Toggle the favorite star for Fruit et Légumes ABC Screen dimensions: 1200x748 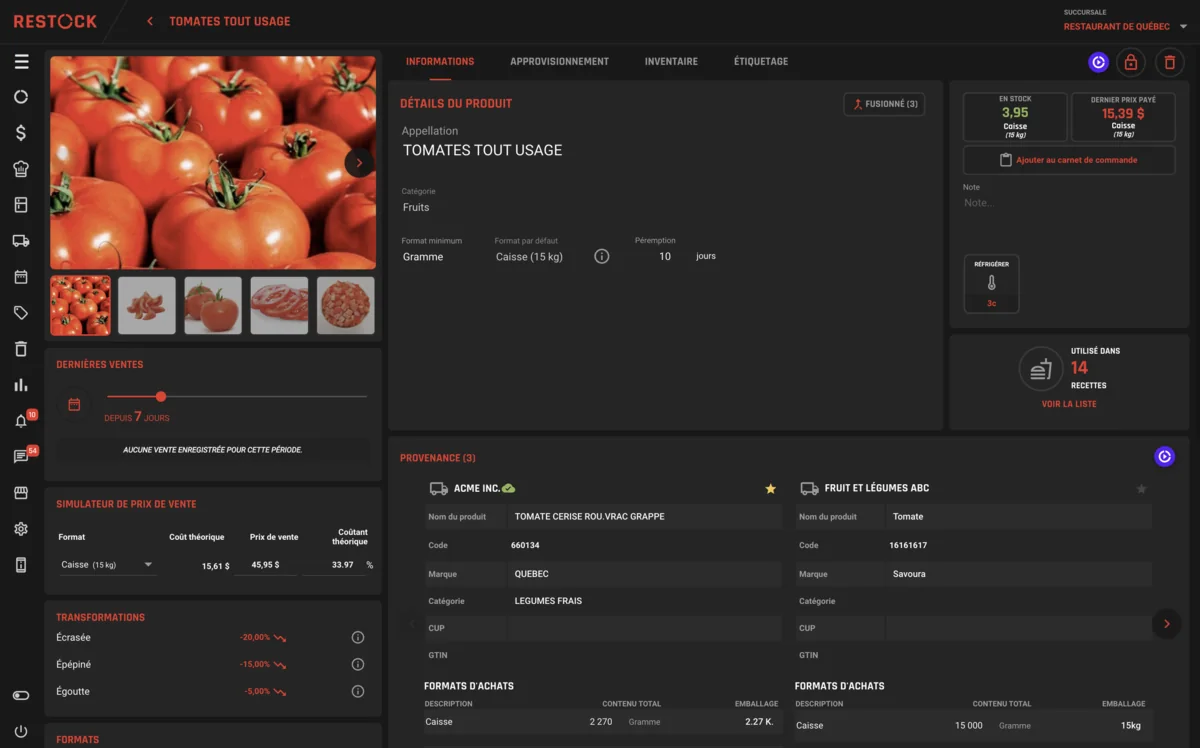pos(1141,489)
